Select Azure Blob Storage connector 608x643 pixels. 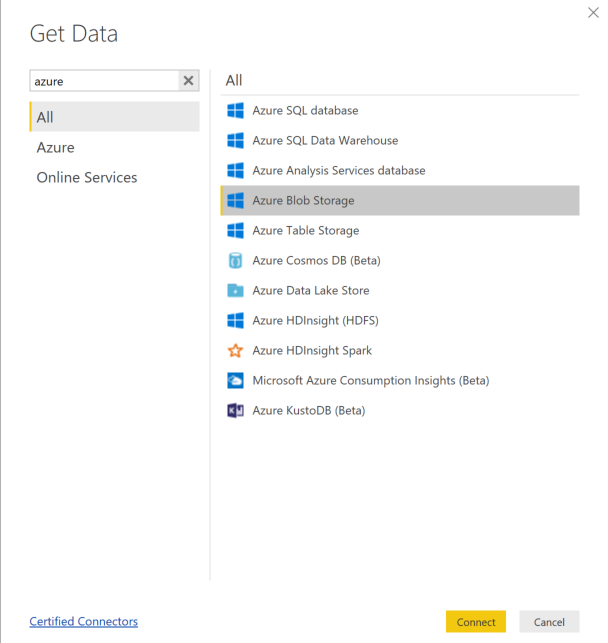click(x=304, y=200)
